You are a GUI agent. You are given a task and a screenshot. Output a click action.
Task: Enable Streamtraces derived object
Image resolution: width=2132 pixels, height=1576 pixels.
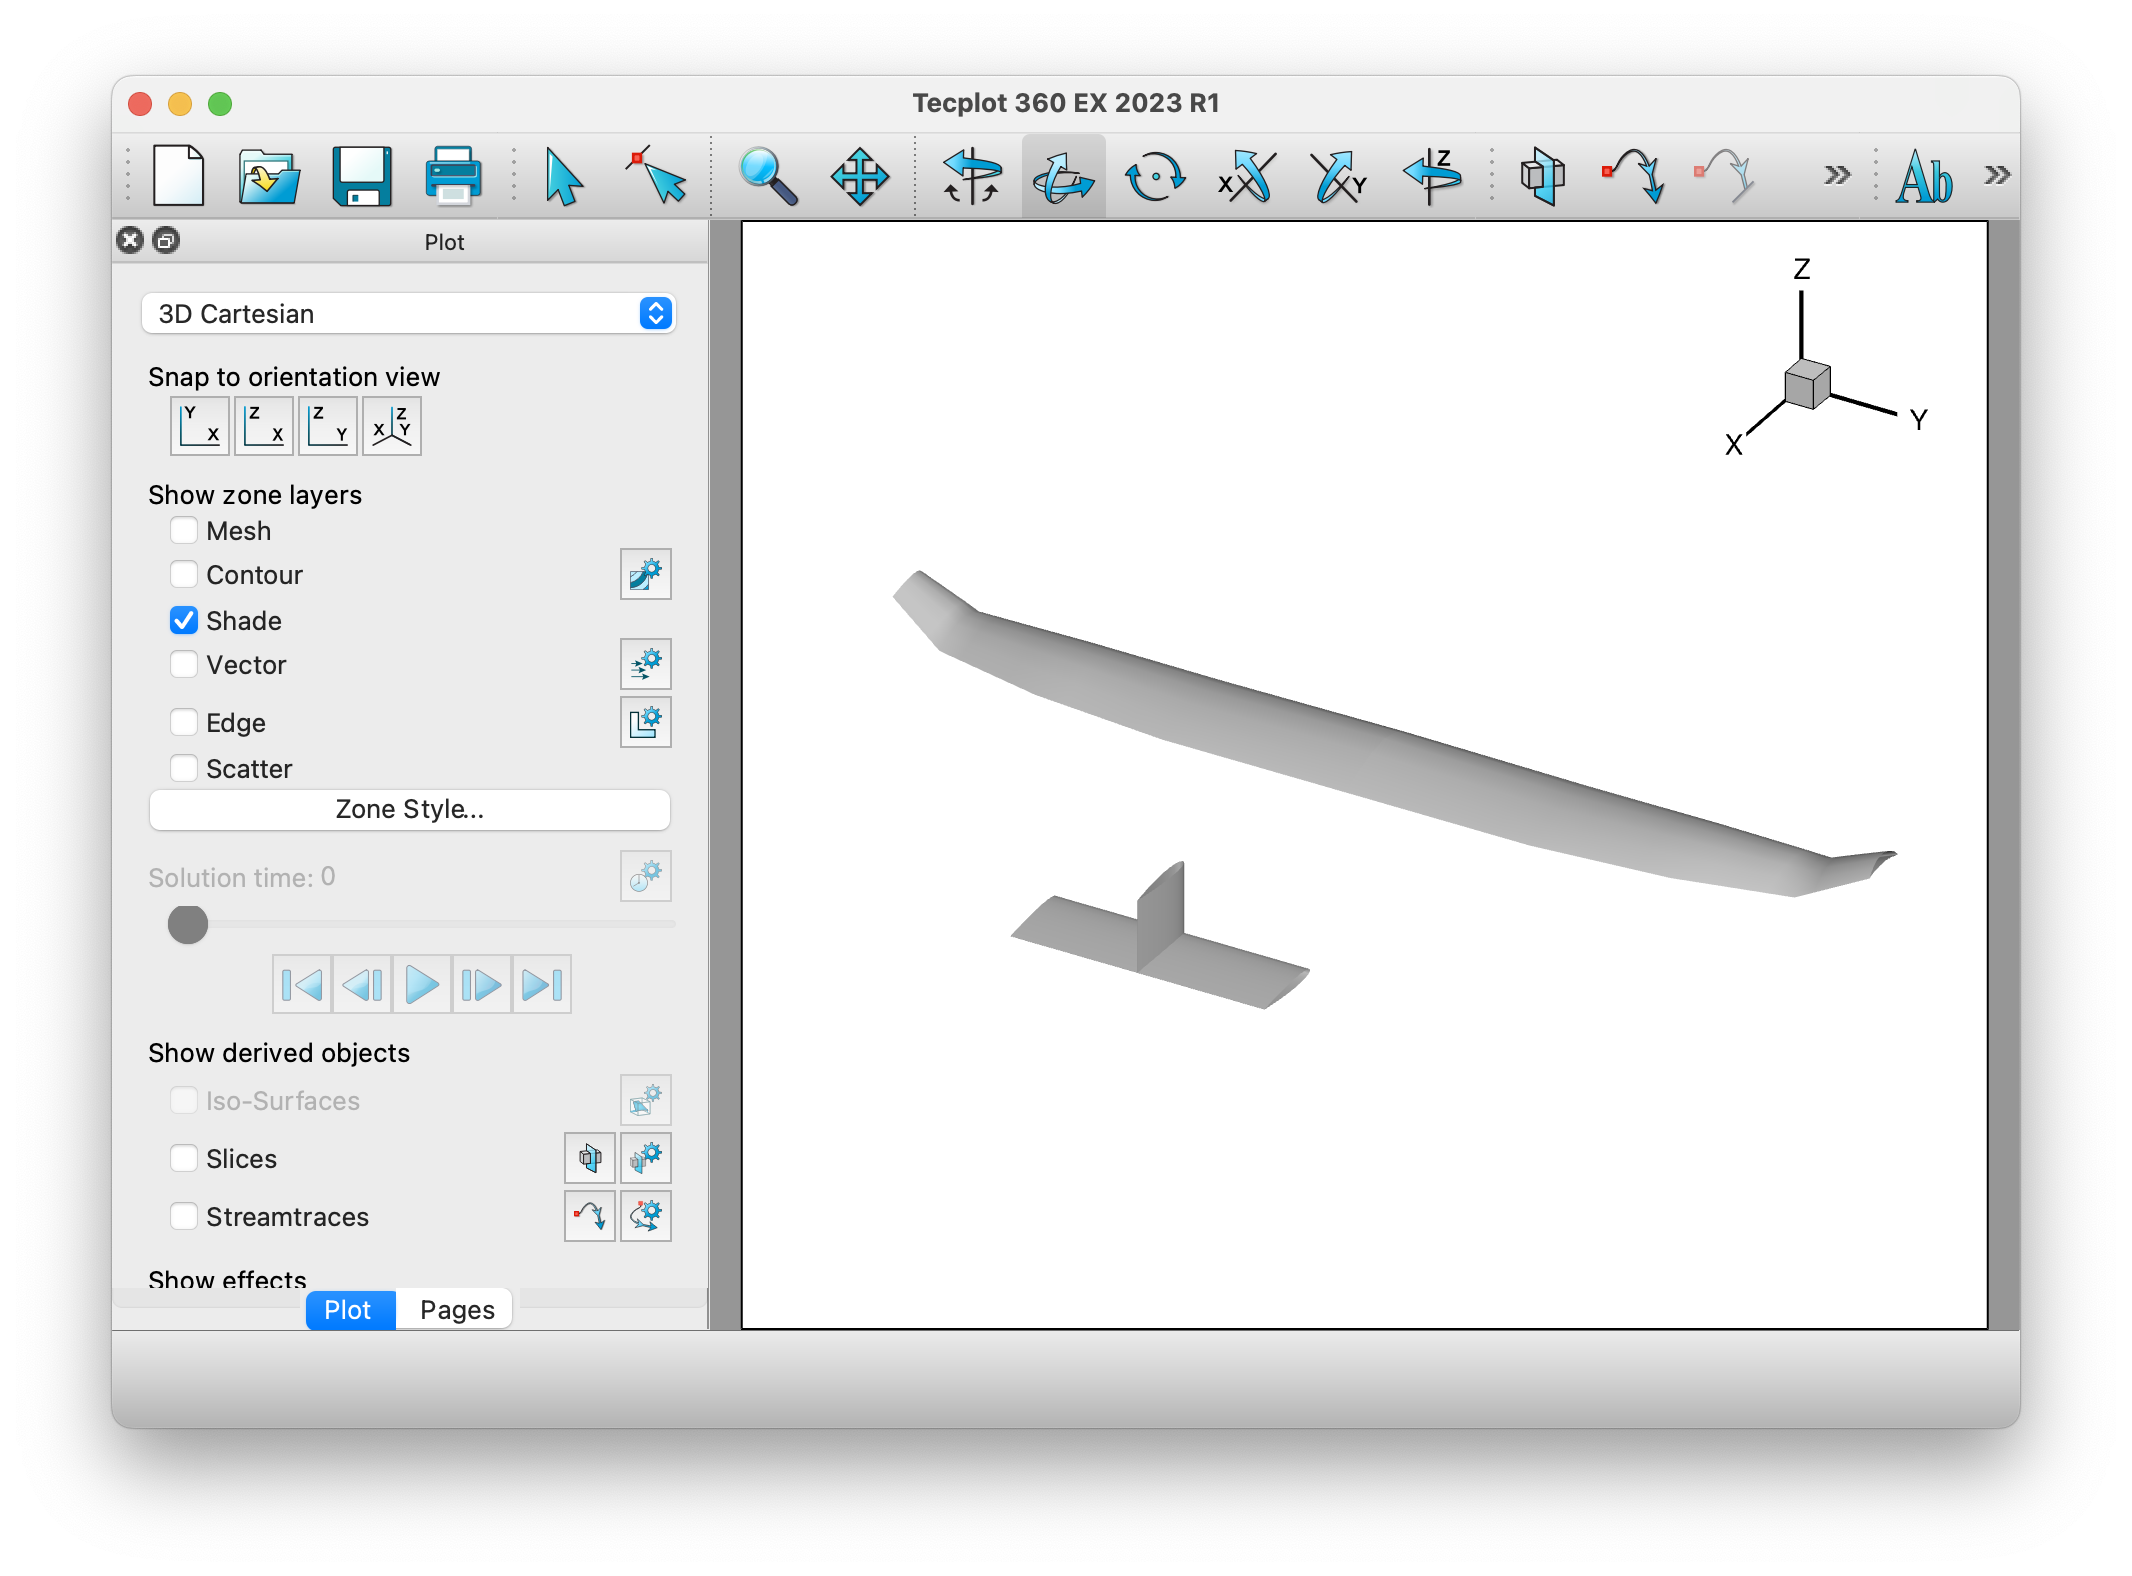[184, 1216]
